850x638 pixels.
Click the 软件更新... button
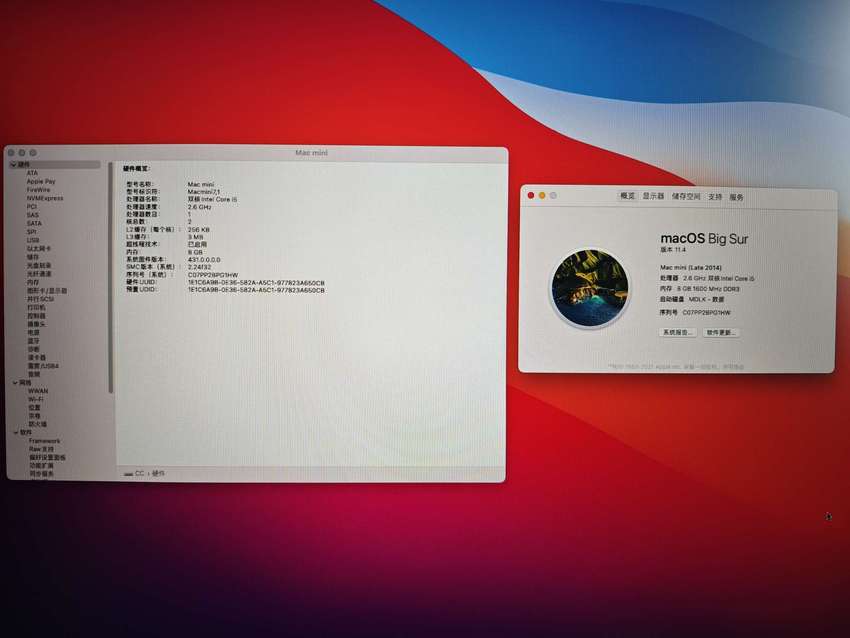tap(721, 333)
